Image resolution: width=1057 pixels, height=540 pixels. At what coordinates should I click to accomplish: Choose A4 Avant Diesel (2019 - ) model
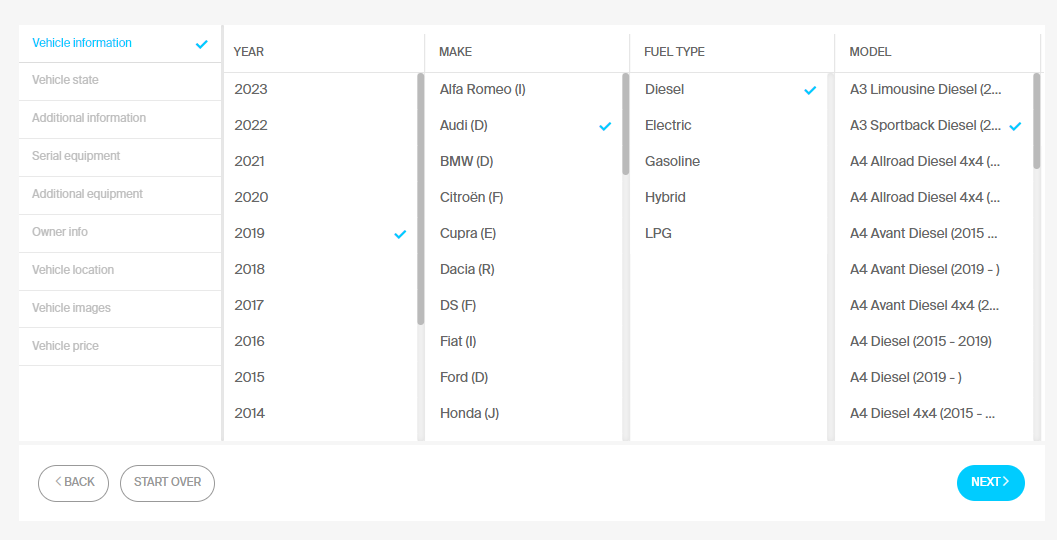934,270
